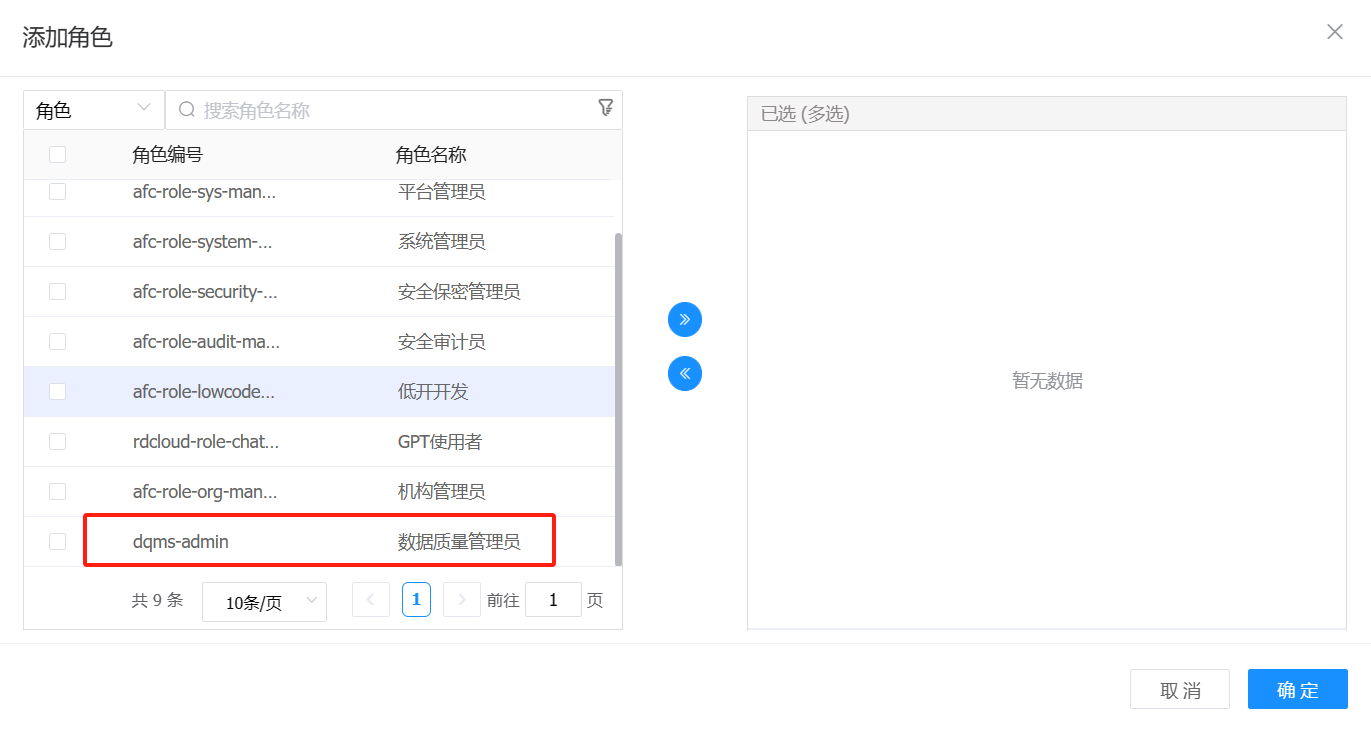Image resolution: width=1371 pixels, height=731 pixels.
Task: Select the 低开开发 role checkbox
Action: pos(58,392)
